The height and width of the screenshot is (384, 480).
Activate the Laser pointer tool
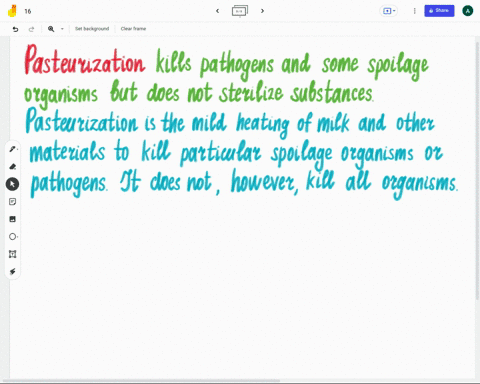(12, 272)
